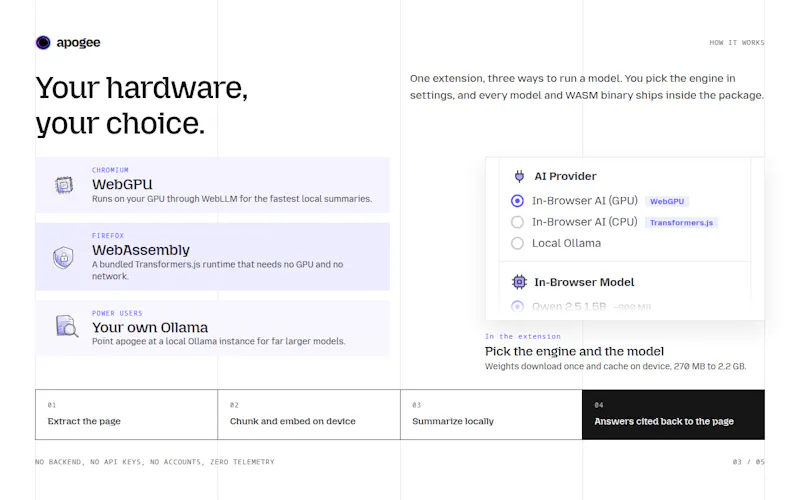Select Answers cited back to the page step
The image size is (800, 500).
(673, 415)
